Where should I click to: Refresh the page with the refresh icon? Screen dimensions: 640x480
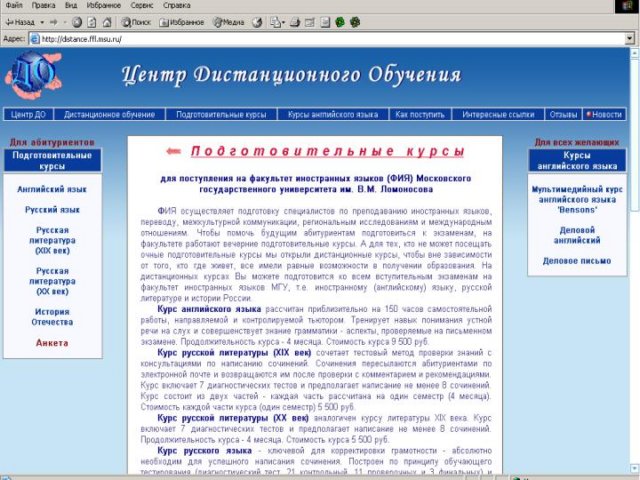[x=92, y=22]
